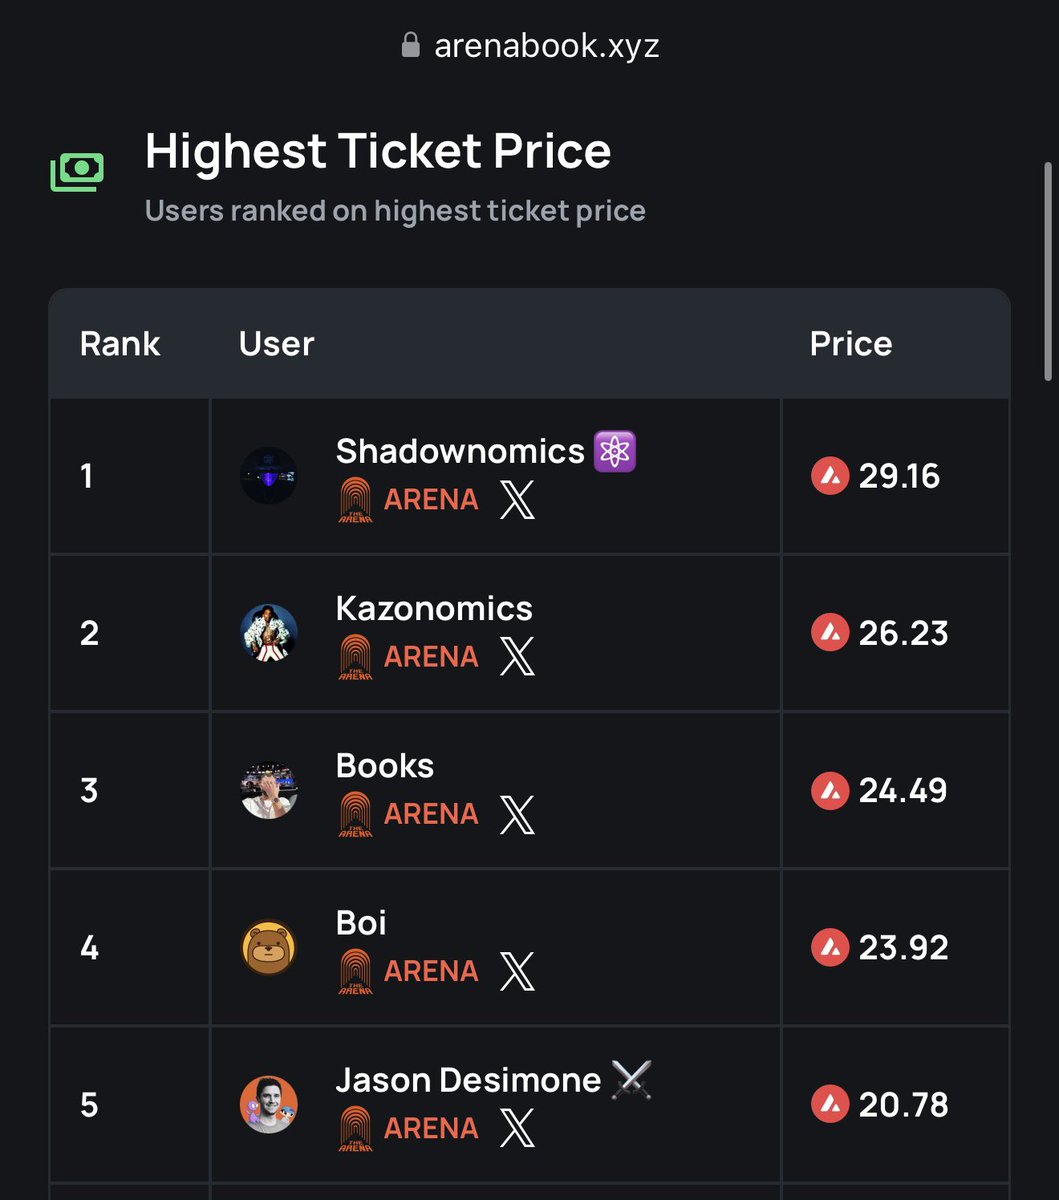Click Shadownomics' avatar thumbnail
1059x1200 pixels.
pyautogui.click(x=269, y=476)
